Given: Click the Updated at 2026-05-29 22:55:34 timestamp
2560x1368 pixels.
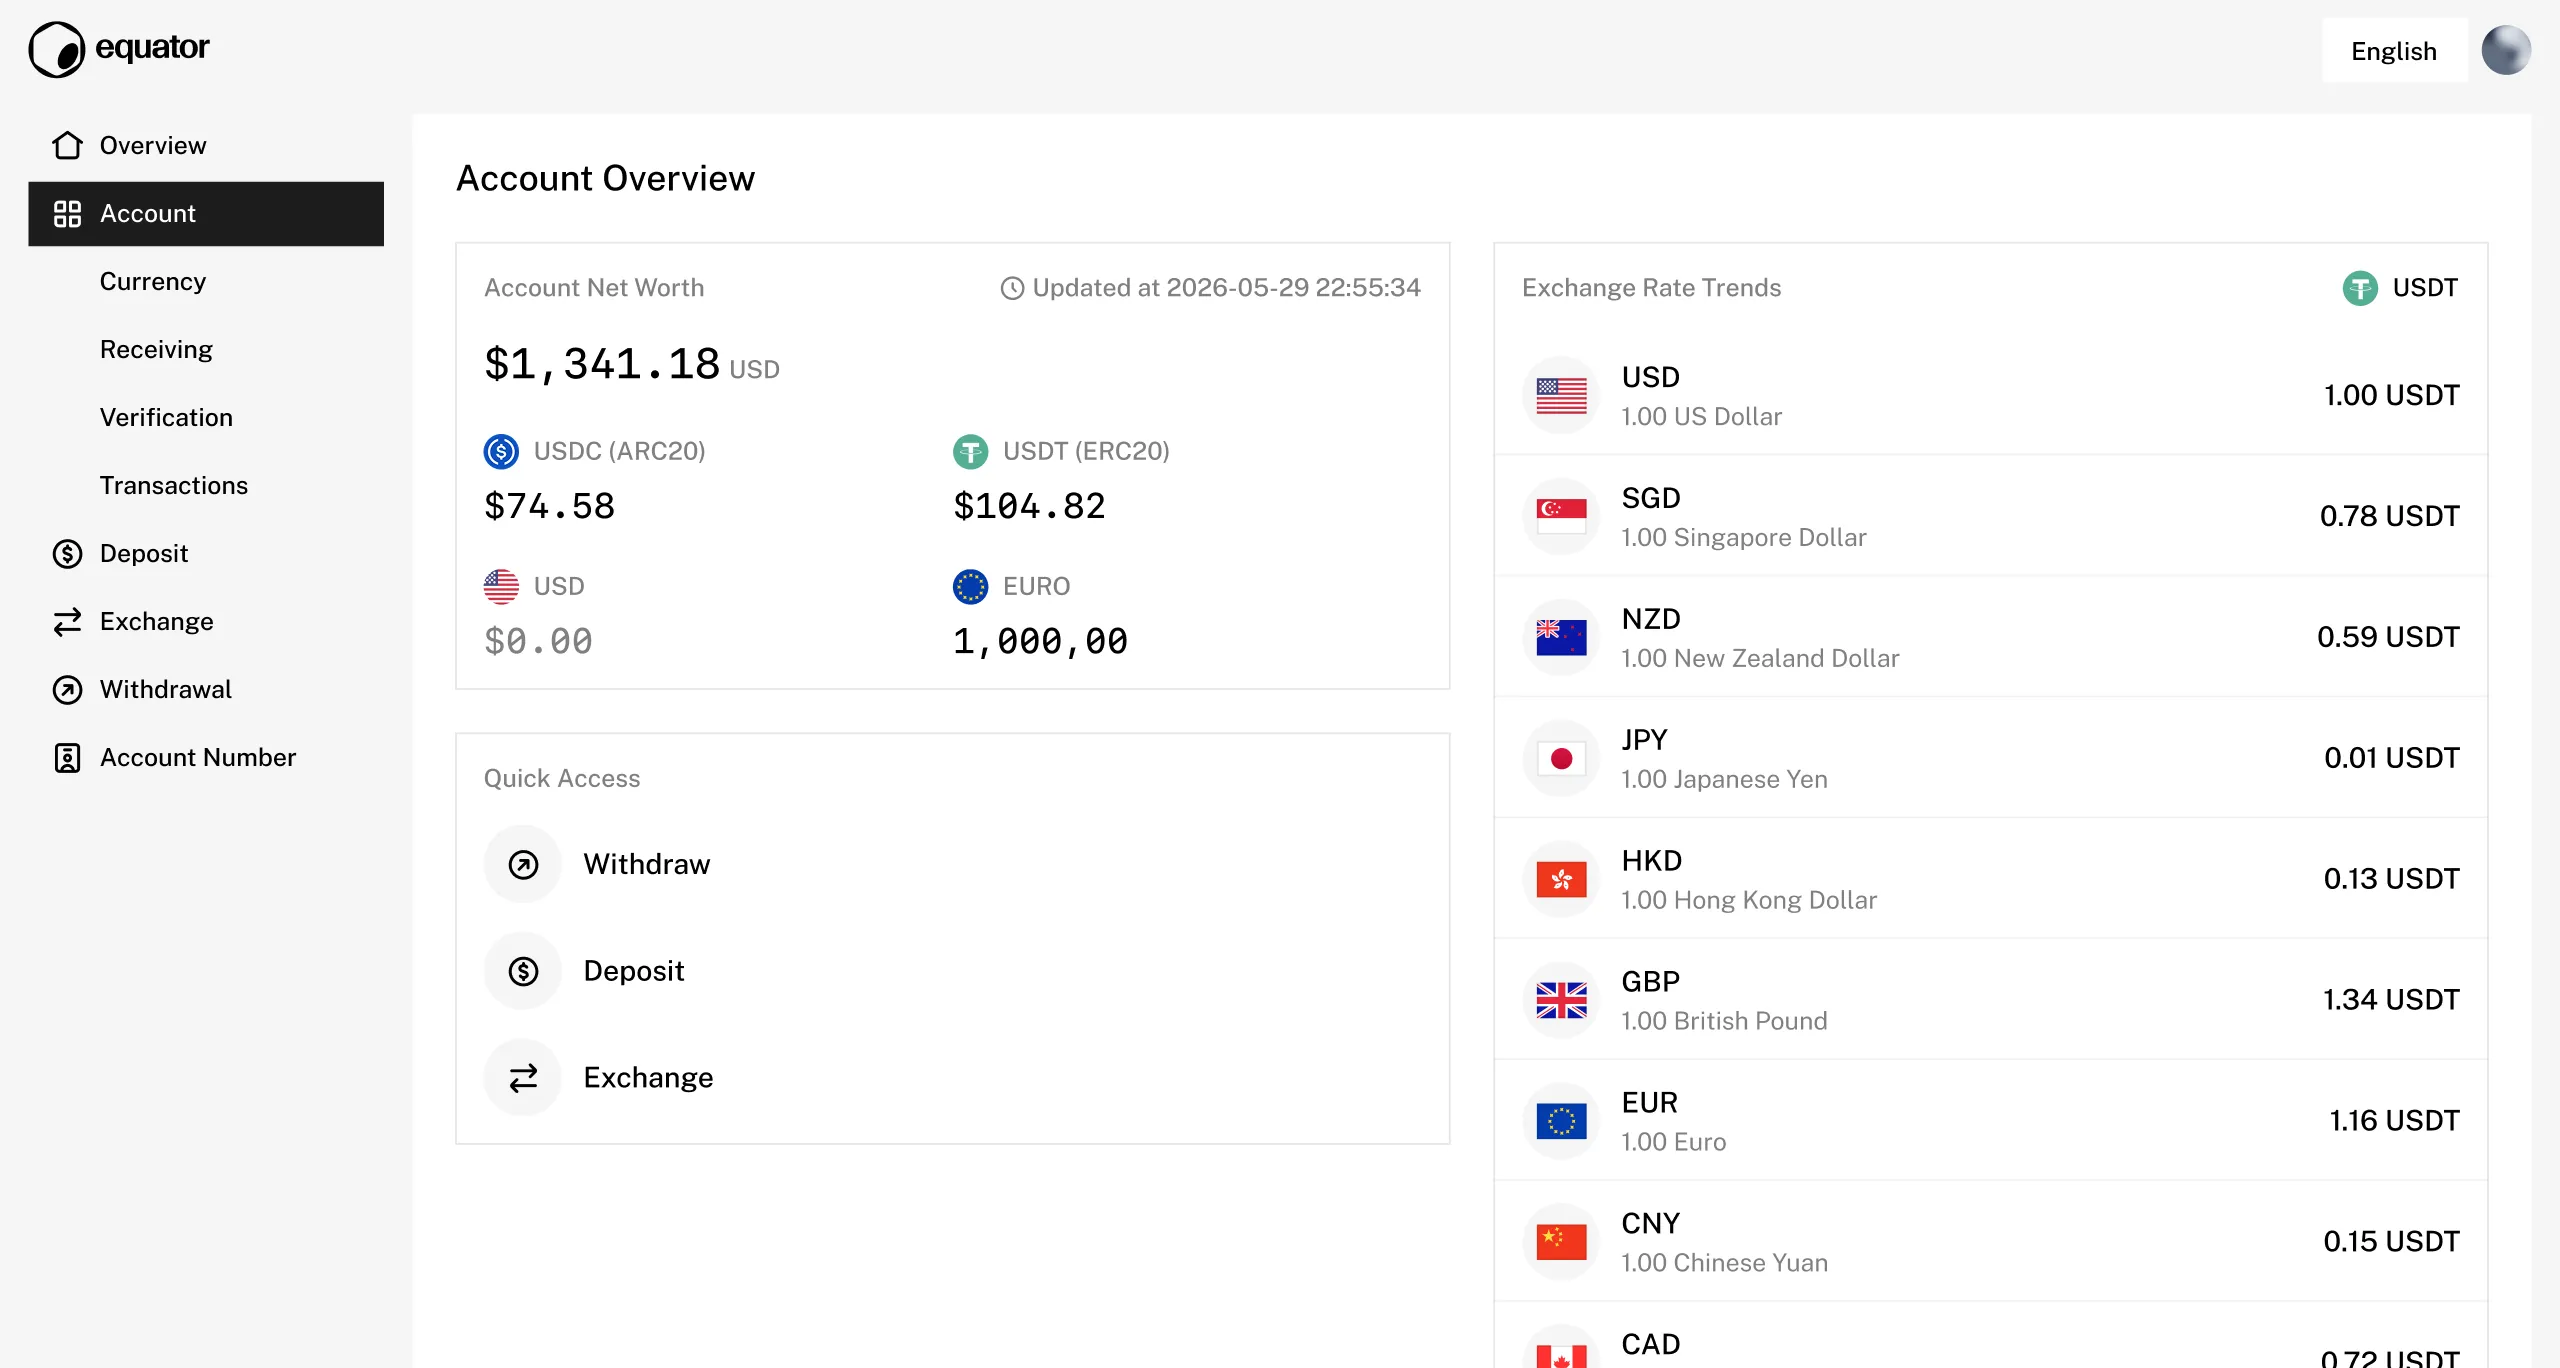Looking at the screenshot, I should click(x=1226, y=288).
